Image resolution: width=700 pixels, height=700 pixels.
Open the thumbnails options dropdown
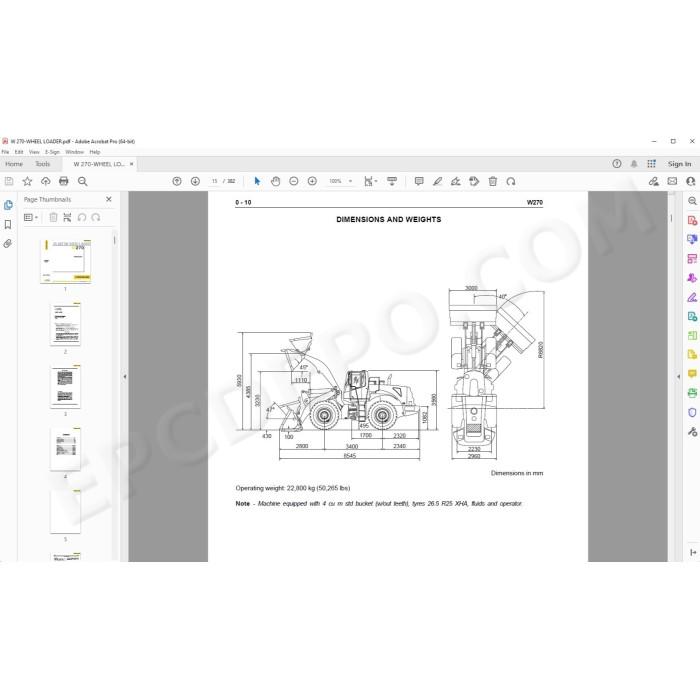(x=31, y=217)
